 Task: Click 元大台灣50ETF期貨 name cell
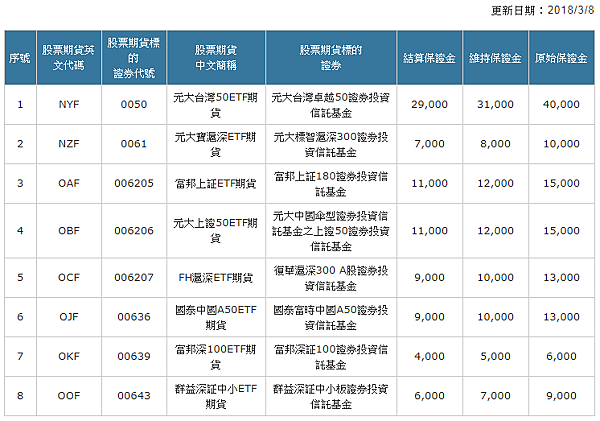pos(216,105)
